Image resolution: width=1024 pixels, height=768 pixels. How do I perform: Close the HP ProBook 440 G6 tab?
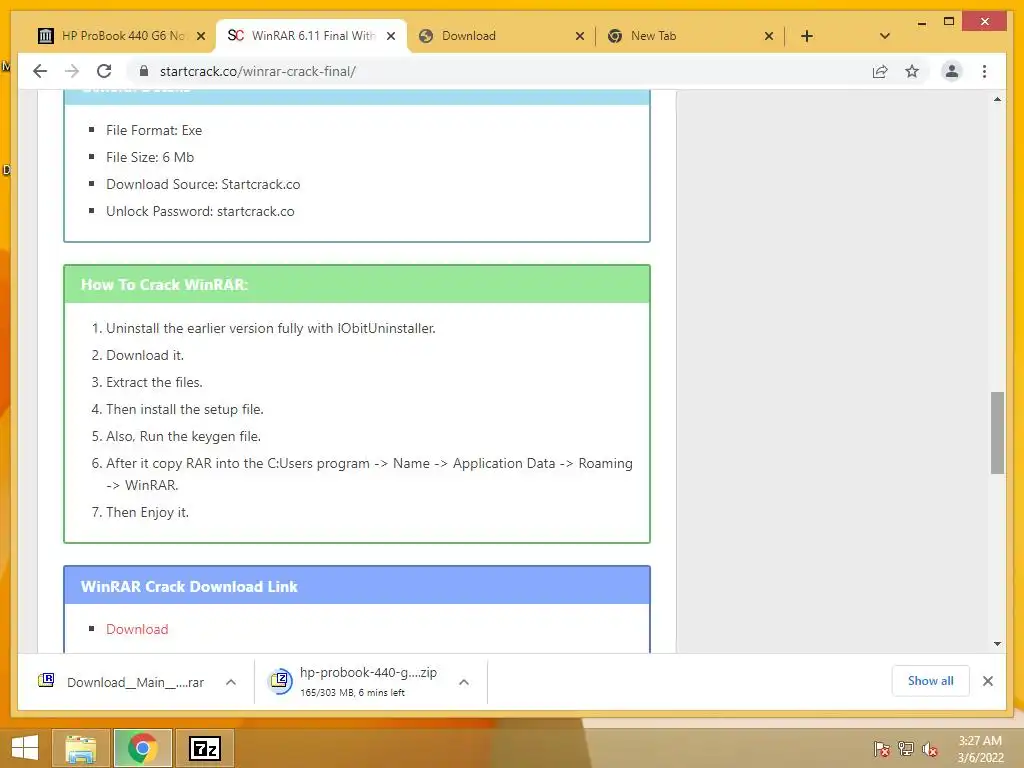[x=201, y=36]
